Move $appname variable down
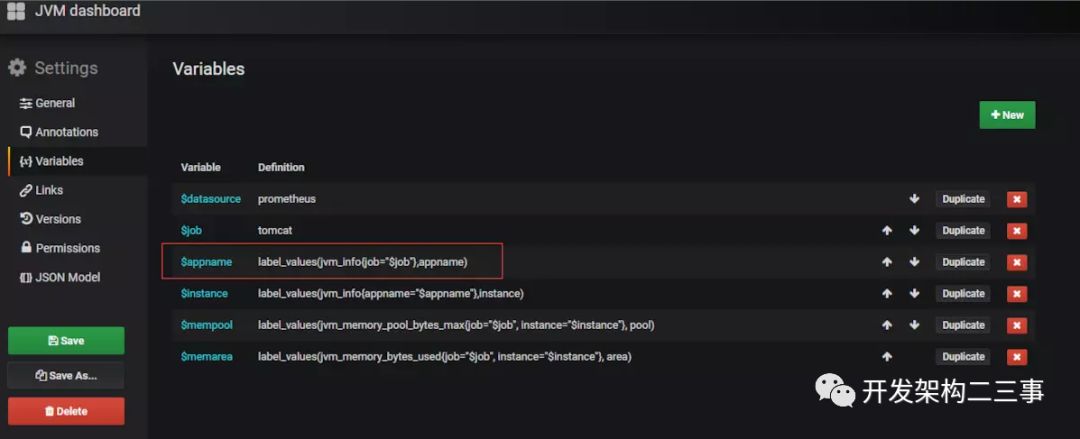1080x439 pixels. [x=914, y=262]
